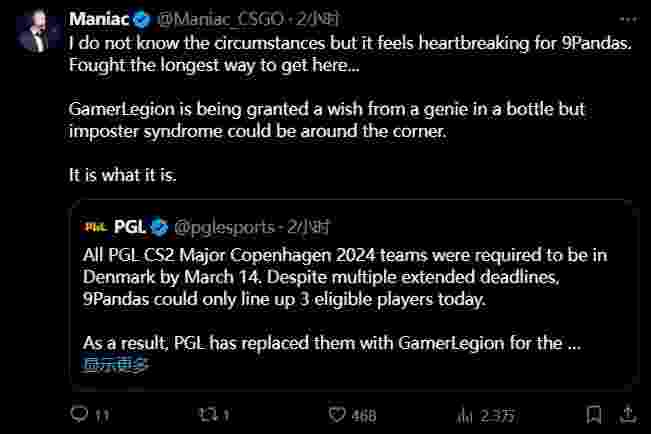The height and width of the screenshot is (434, 651).
Task: Click Maniac's verified badge
Action: [x=141, y=19]
